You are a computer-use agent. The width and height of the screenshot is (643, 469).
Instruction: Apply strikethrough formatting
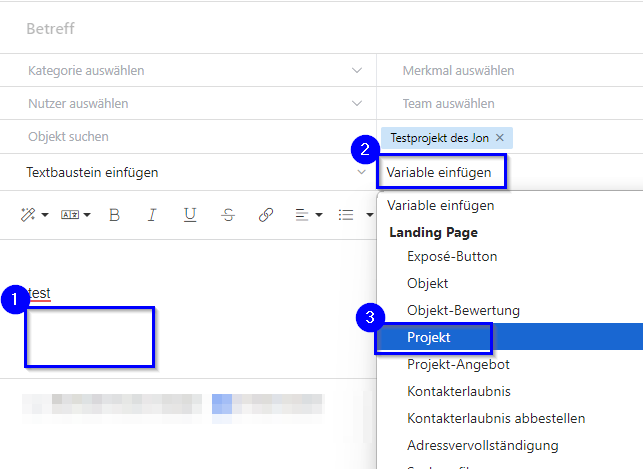228,215
